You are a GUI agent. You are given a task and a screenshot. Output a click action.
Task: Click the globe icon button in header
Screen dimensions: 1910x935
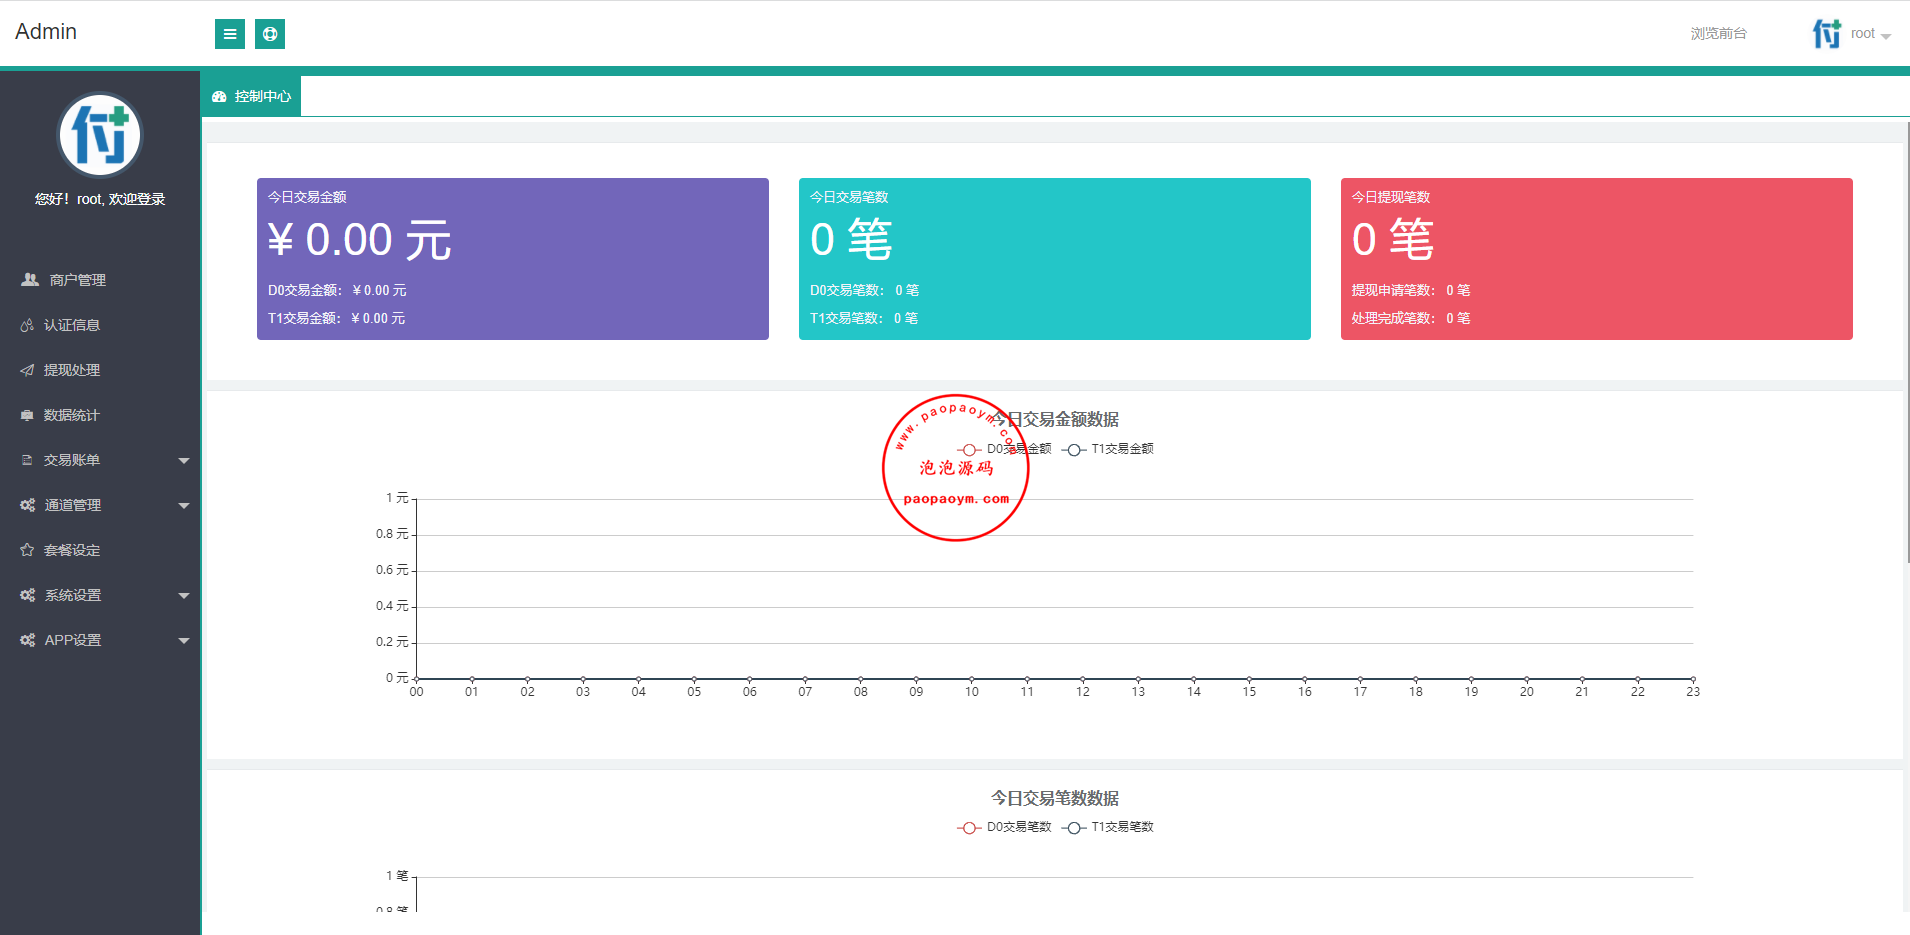point(270,34)
